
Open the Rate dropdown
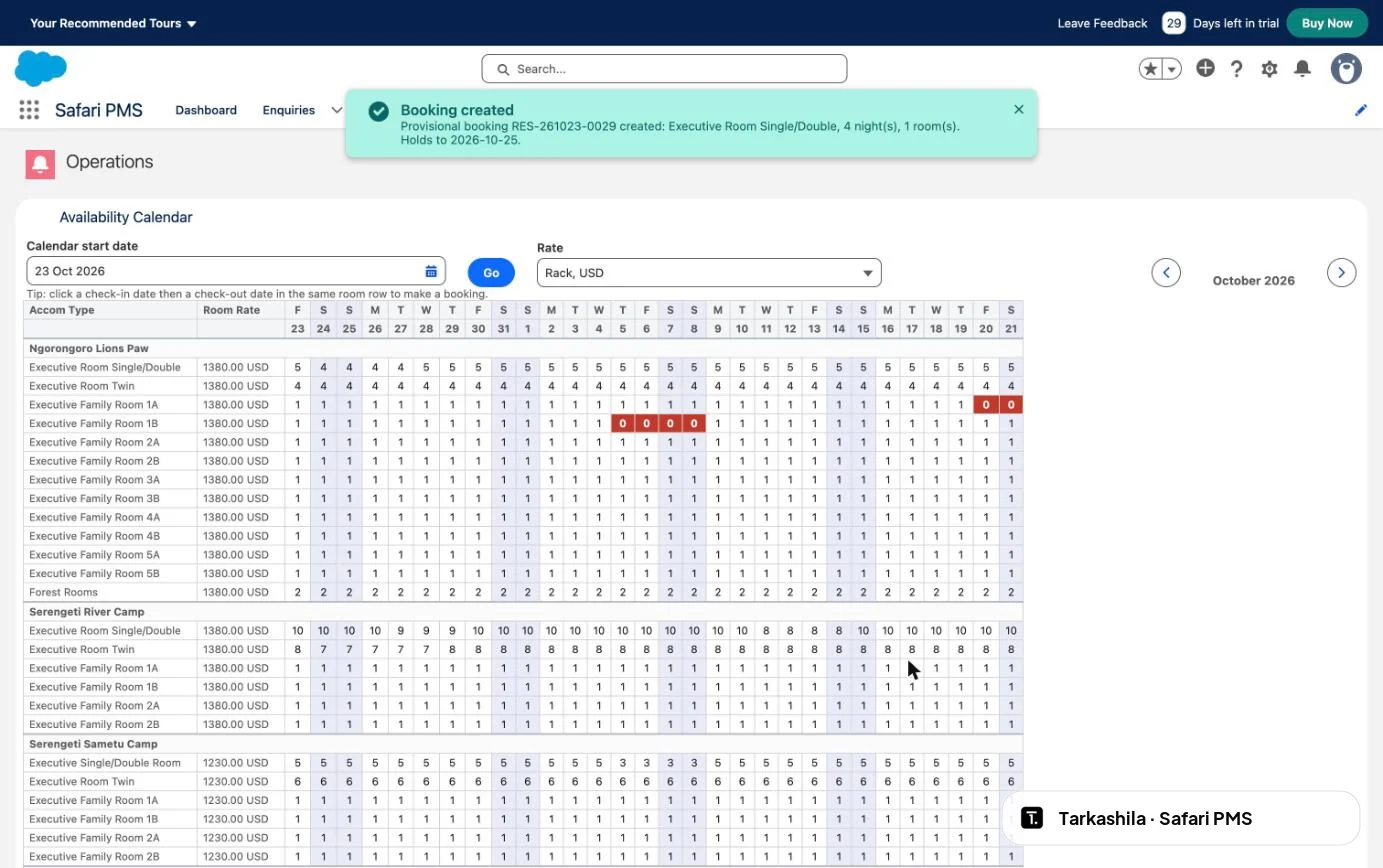pos(709,273)
